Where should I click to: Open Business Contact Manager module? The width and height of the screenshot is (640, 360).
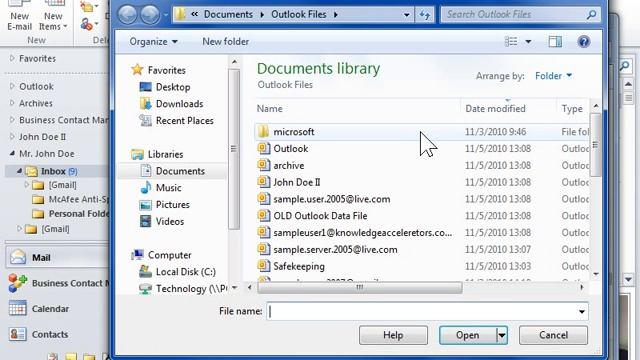pos(58,283)
